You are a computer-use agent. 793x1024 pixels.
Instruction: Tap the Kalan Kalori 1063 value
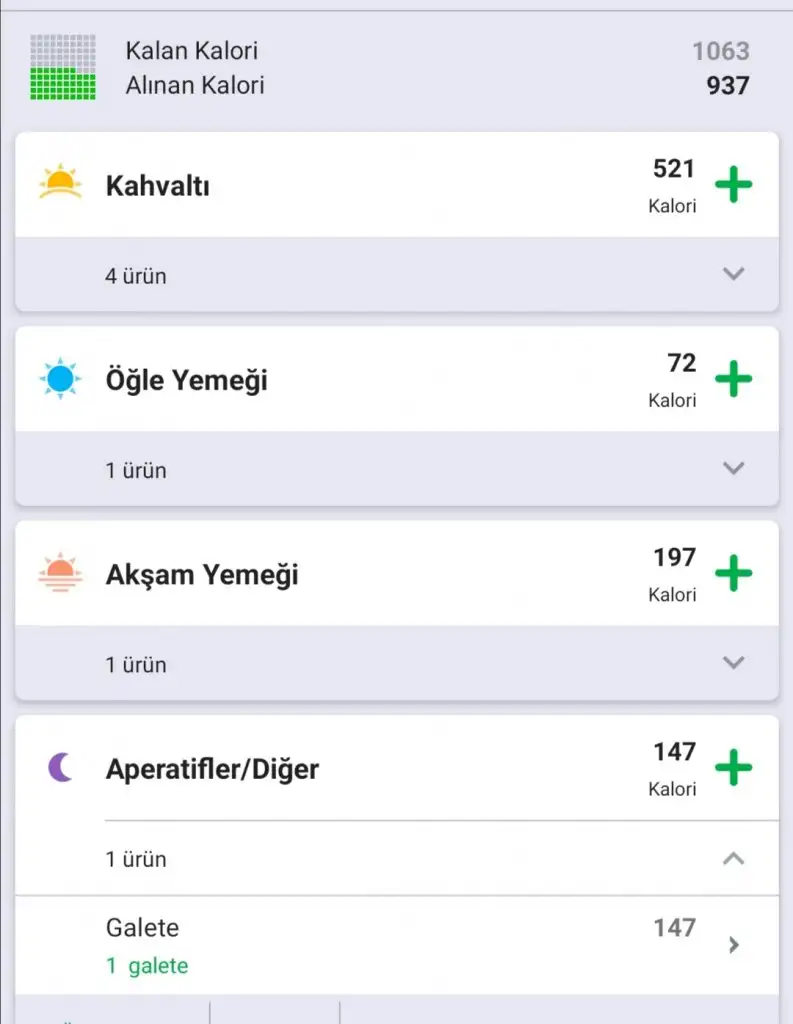click(x=720, y=51)
